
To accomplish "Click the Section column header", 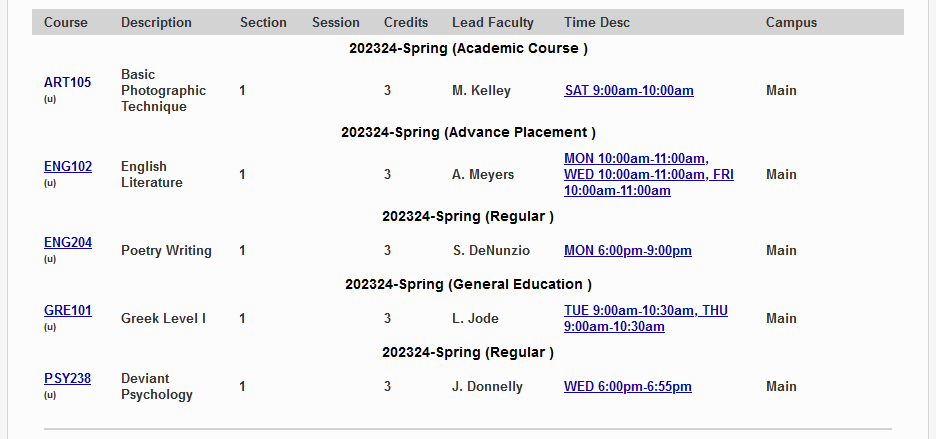I will pos(263,22).
